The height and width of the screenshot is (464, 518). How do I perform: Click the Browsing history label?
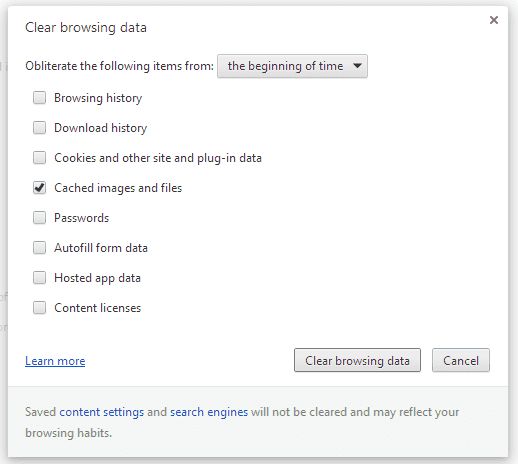click(98, 98)
